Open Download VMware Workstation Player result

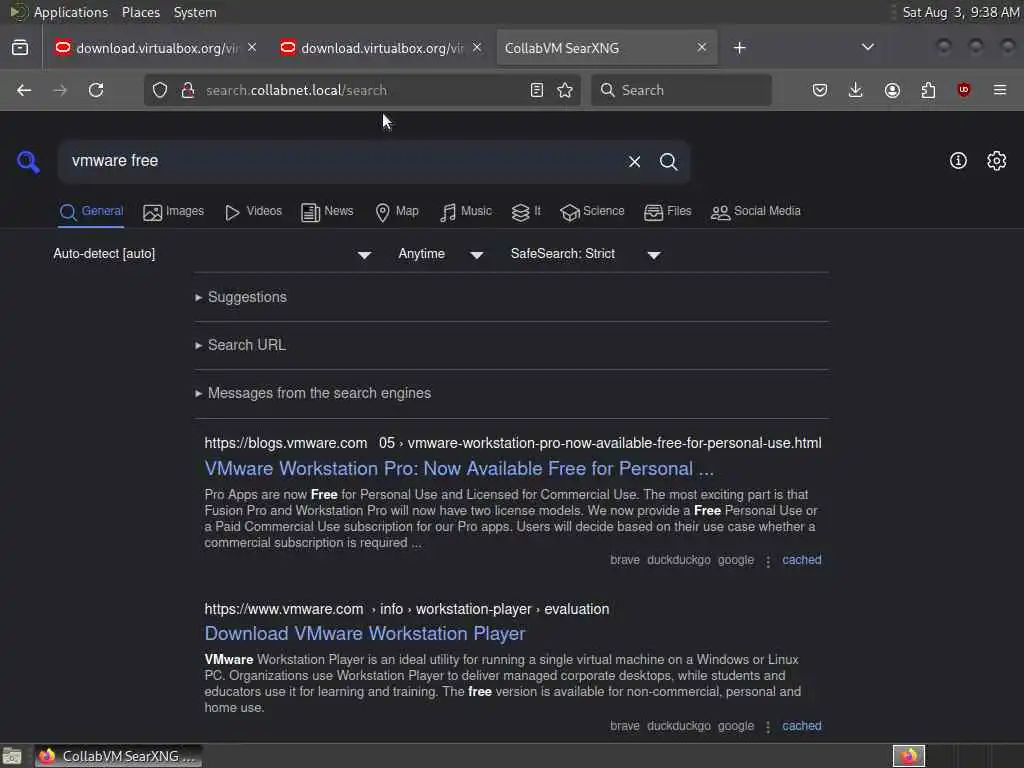[365, 633]
